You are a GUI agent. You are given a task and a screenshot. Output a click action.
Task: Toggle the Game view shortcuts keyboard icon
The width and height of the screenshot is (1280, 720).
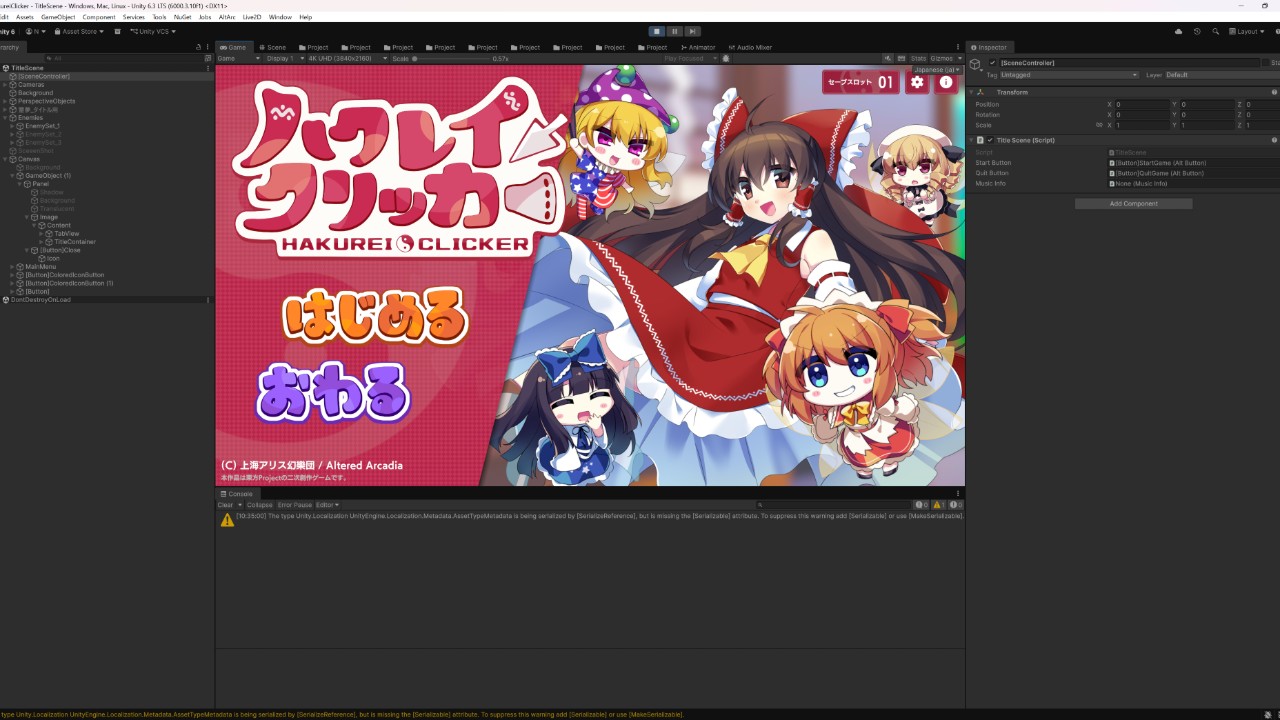900,59
